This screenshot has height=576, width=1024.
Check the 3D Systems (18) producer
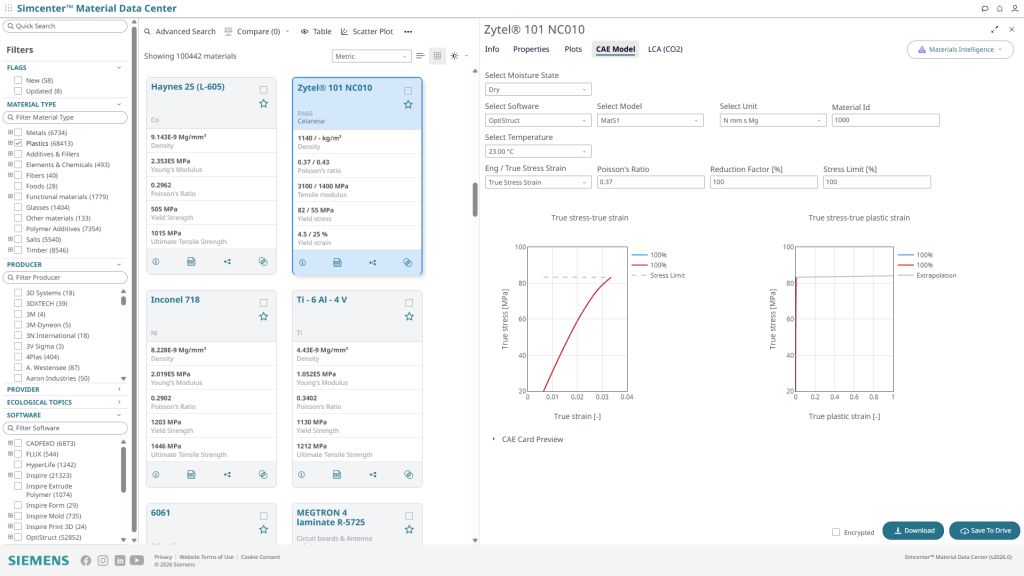pos(18,293)
